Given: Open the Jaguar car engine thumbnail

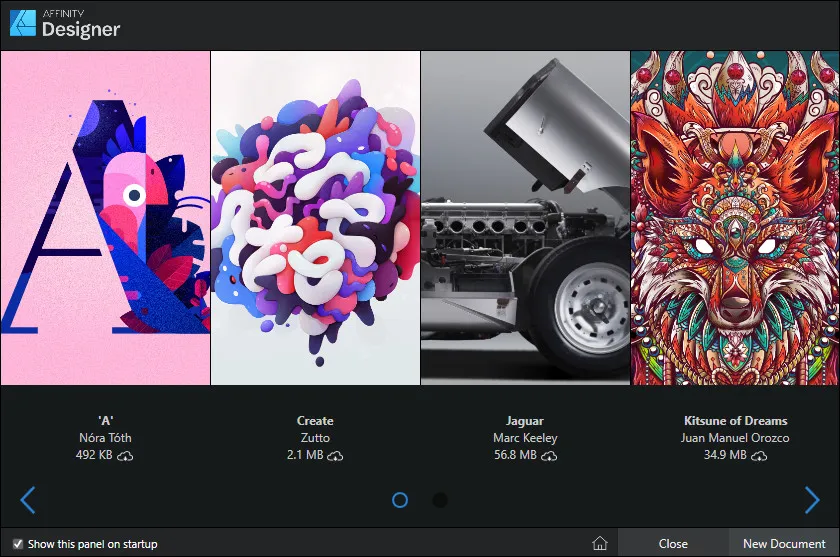Looking at the screenshot, I should click(525, 218).
